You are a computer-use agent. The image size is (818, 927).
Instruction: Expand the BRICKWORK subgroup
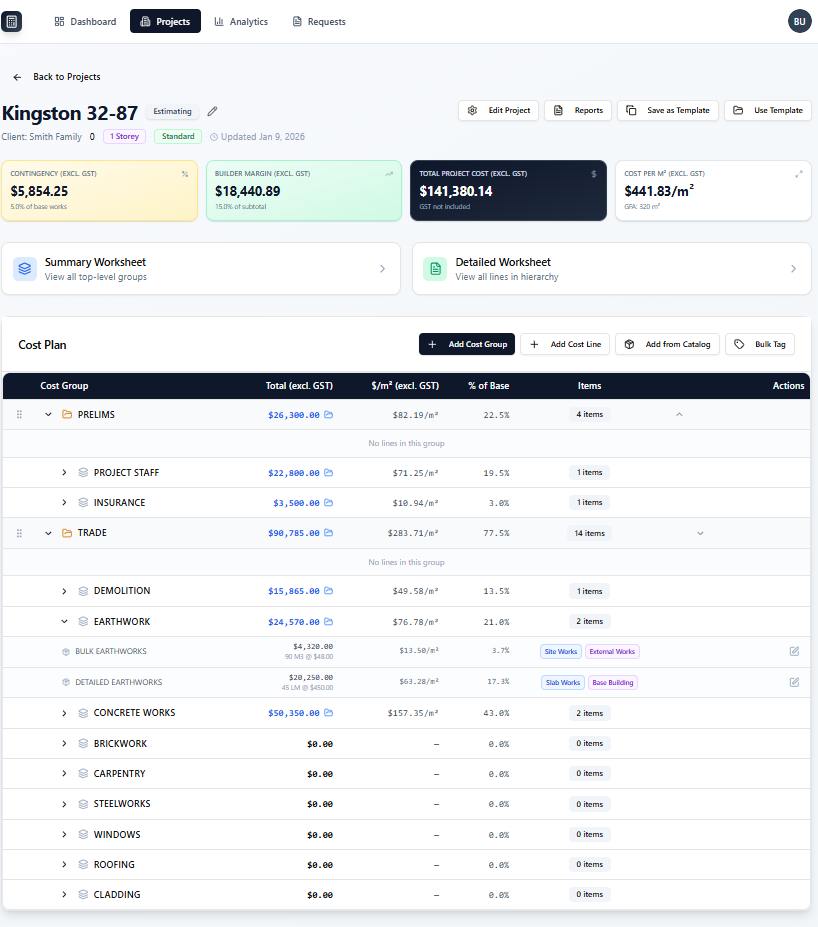(64, 744)
